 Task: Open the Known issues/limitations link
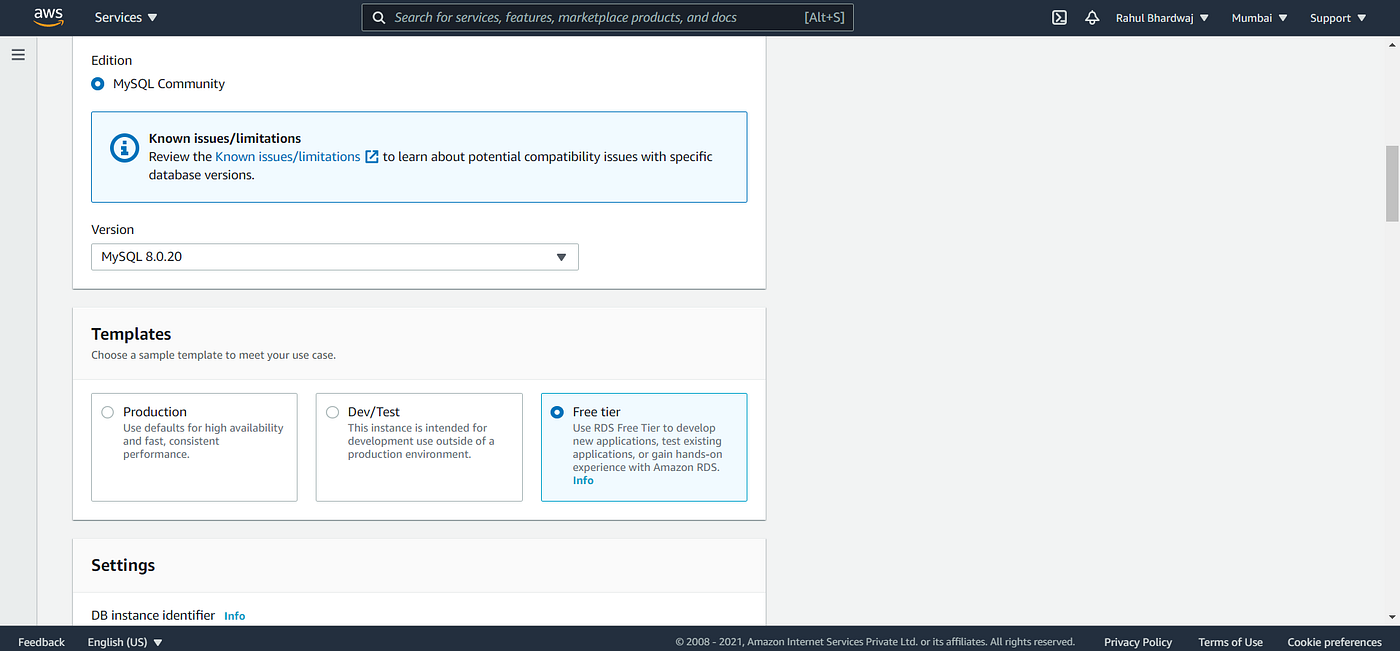click(x=288, y=157)
